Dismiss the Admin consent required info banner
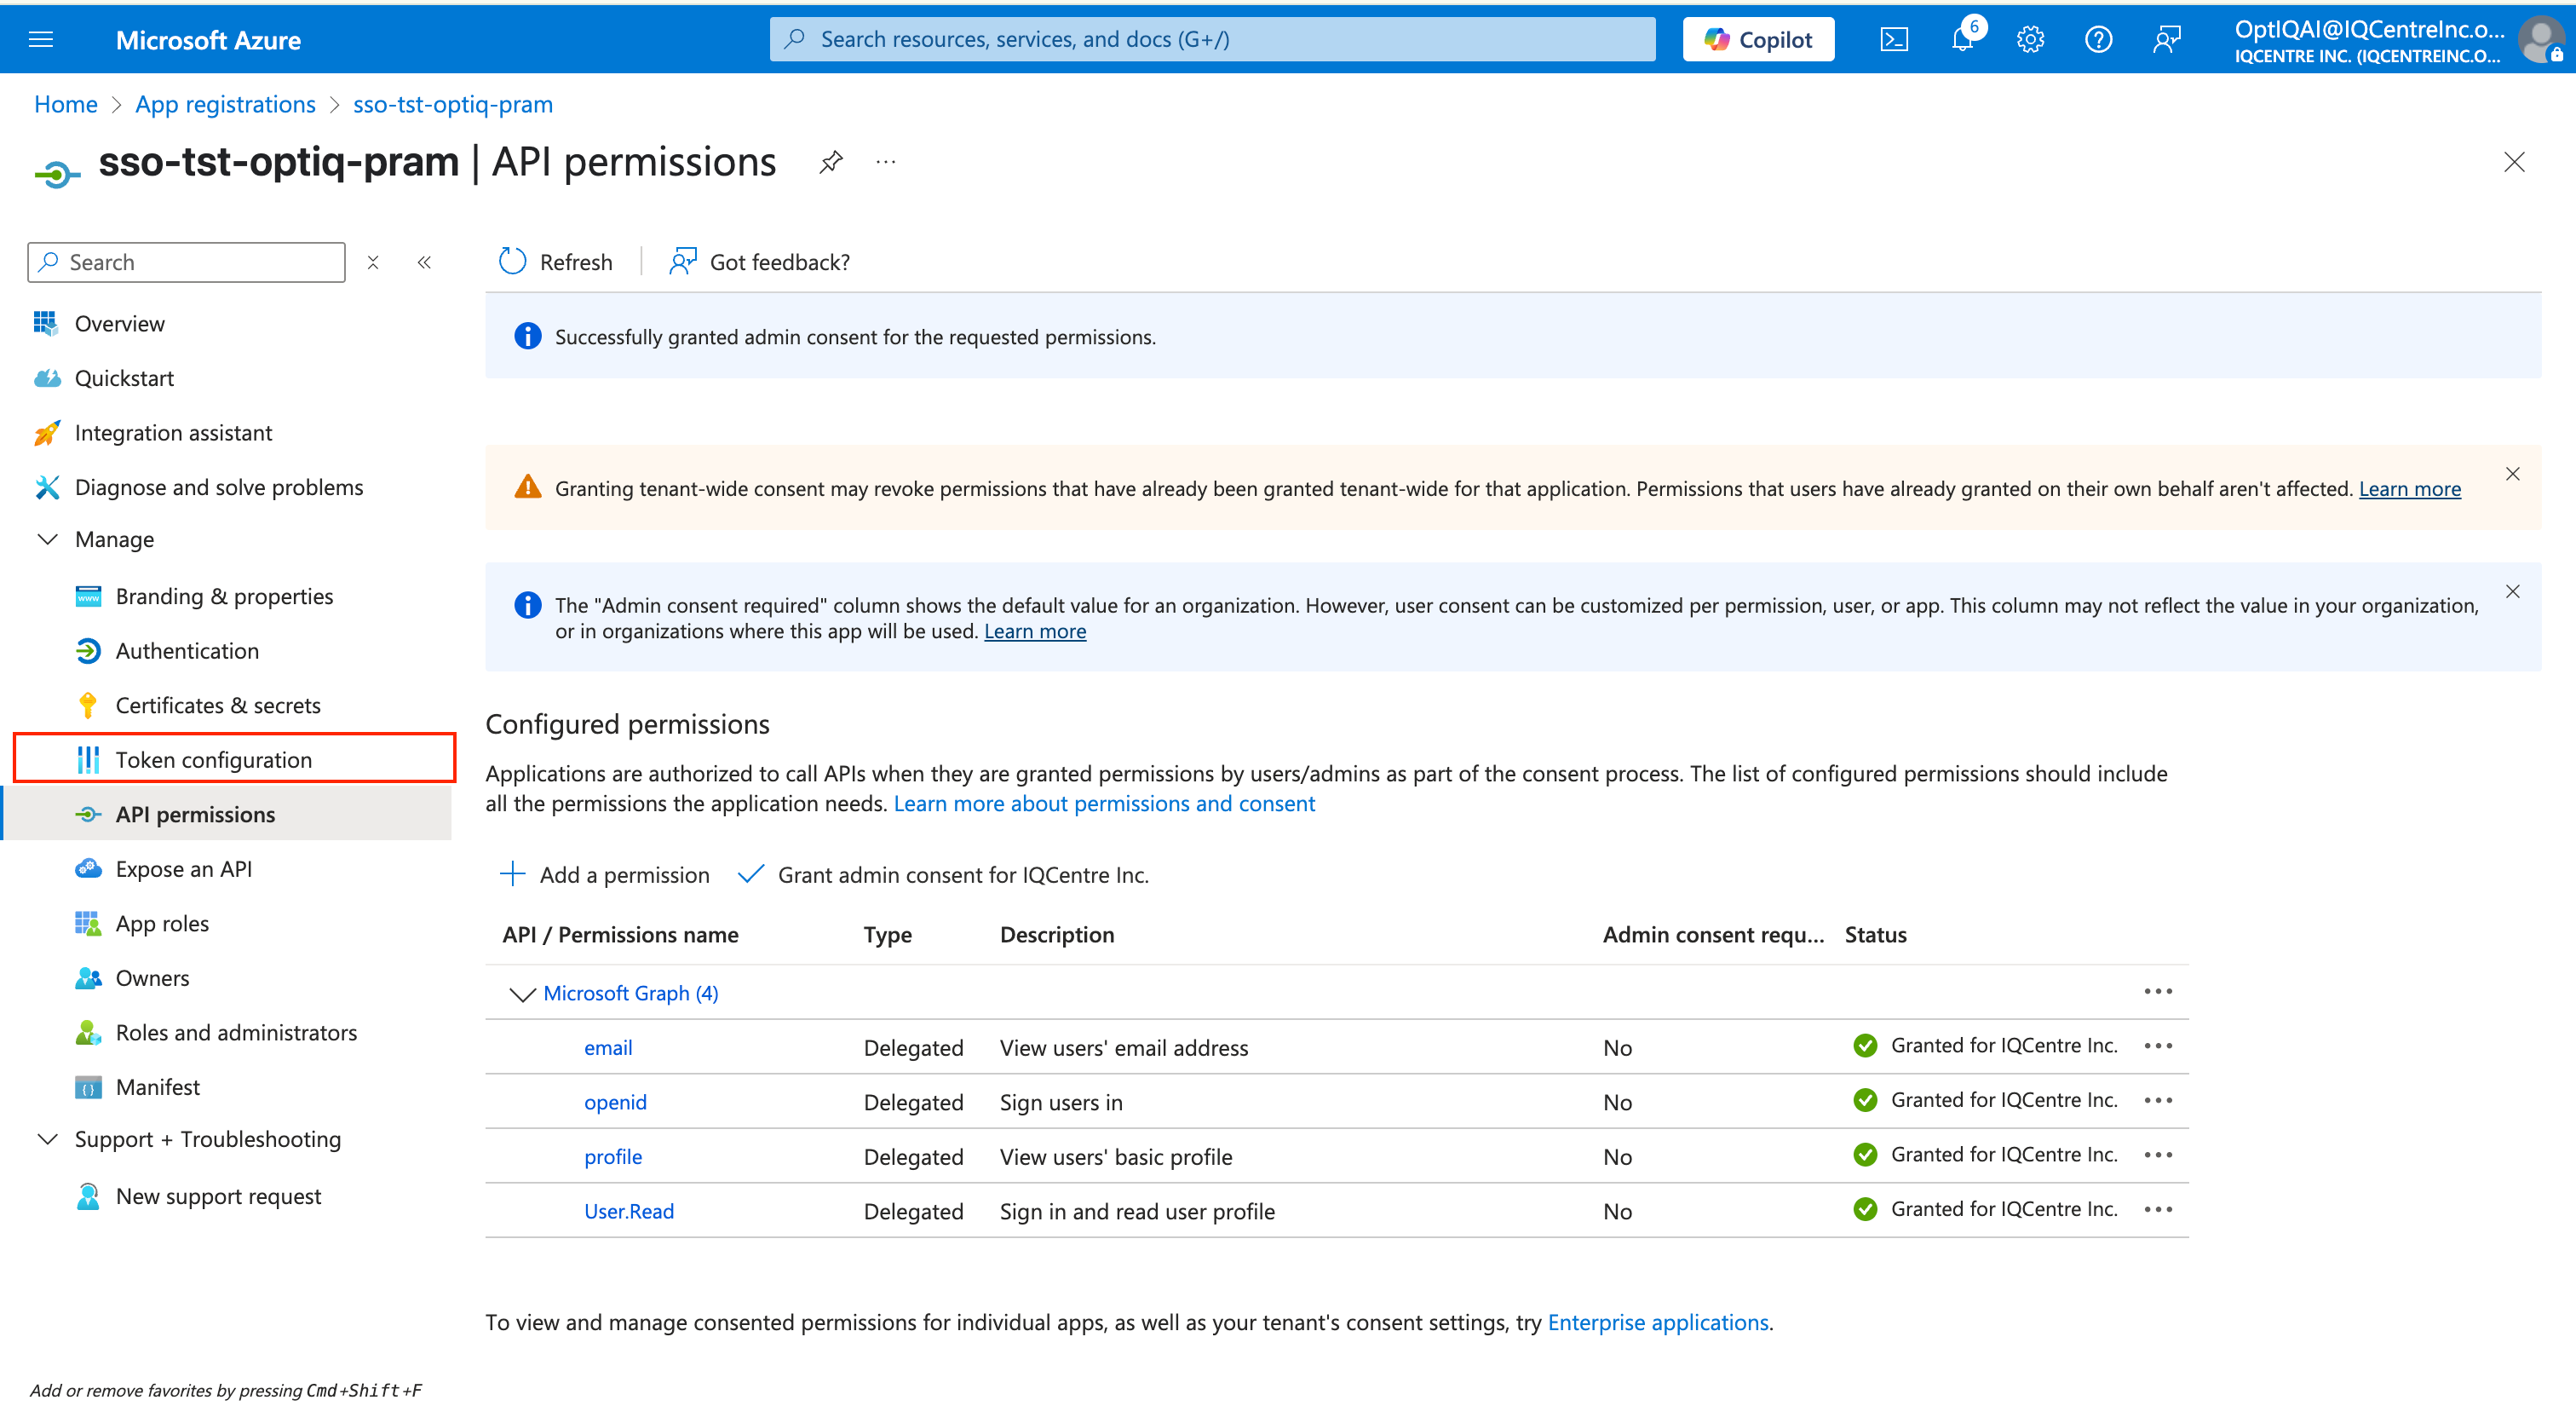Screen dimensions: 2576x1406 tap(2513, 591)
